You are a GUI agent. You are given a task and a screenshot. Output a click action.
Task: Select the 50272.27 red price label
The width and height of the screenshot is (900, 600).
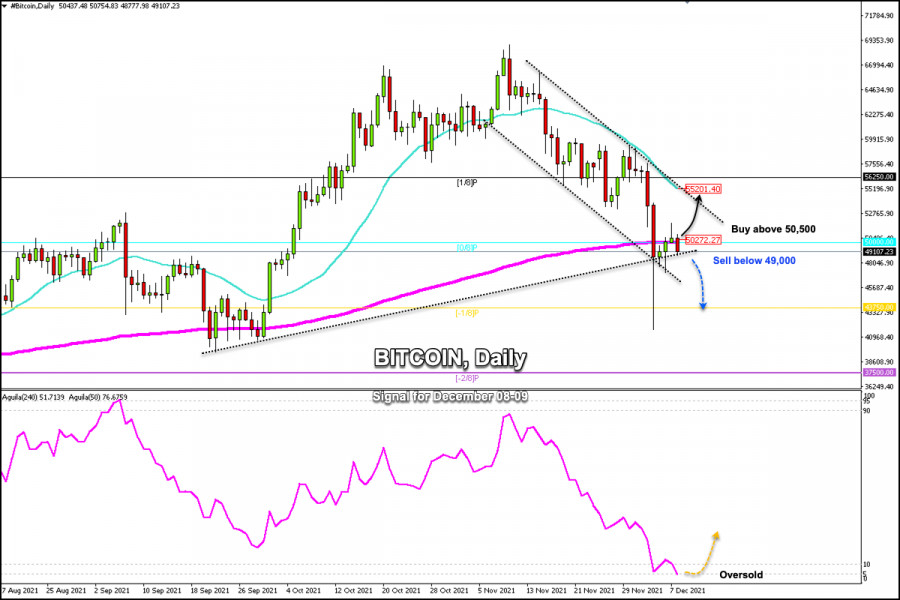pyautogui.click(x=703, y=240)
